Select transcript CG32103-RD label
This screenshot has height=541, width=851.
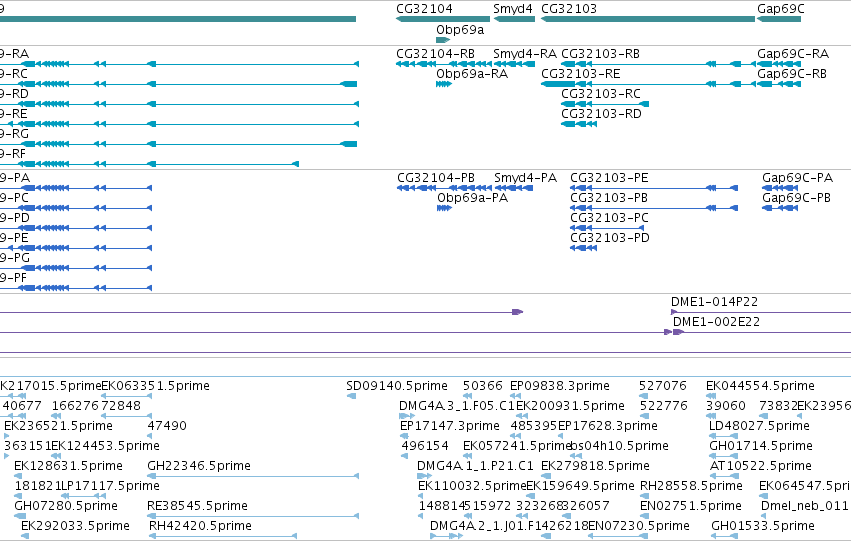pos(601,114)
